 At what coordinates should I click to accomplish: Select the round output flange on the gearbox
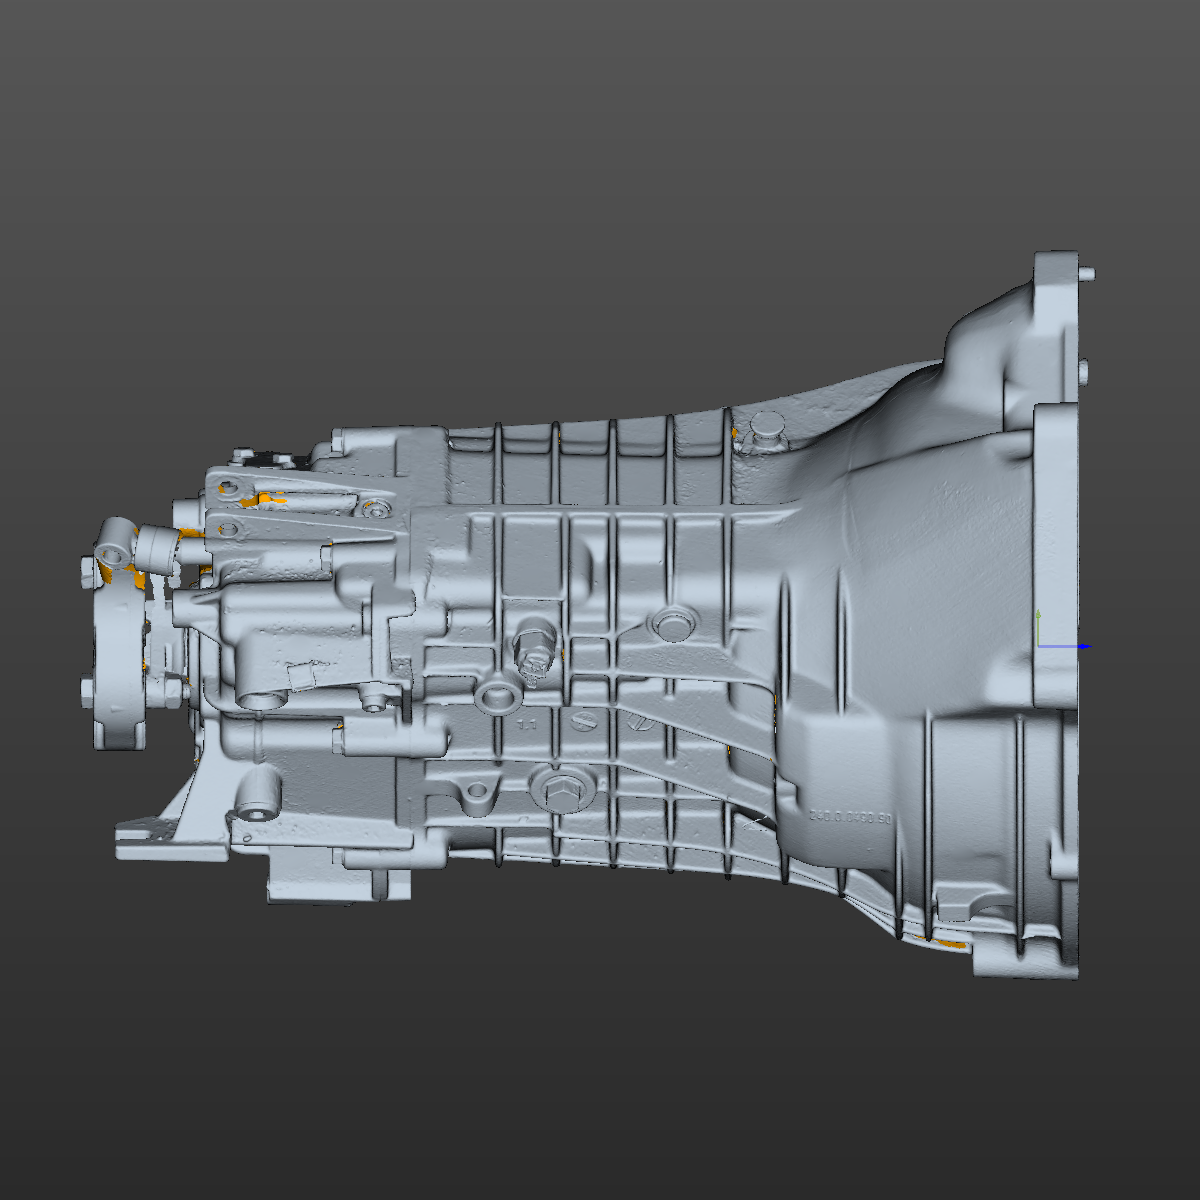(x=118, y=658)
